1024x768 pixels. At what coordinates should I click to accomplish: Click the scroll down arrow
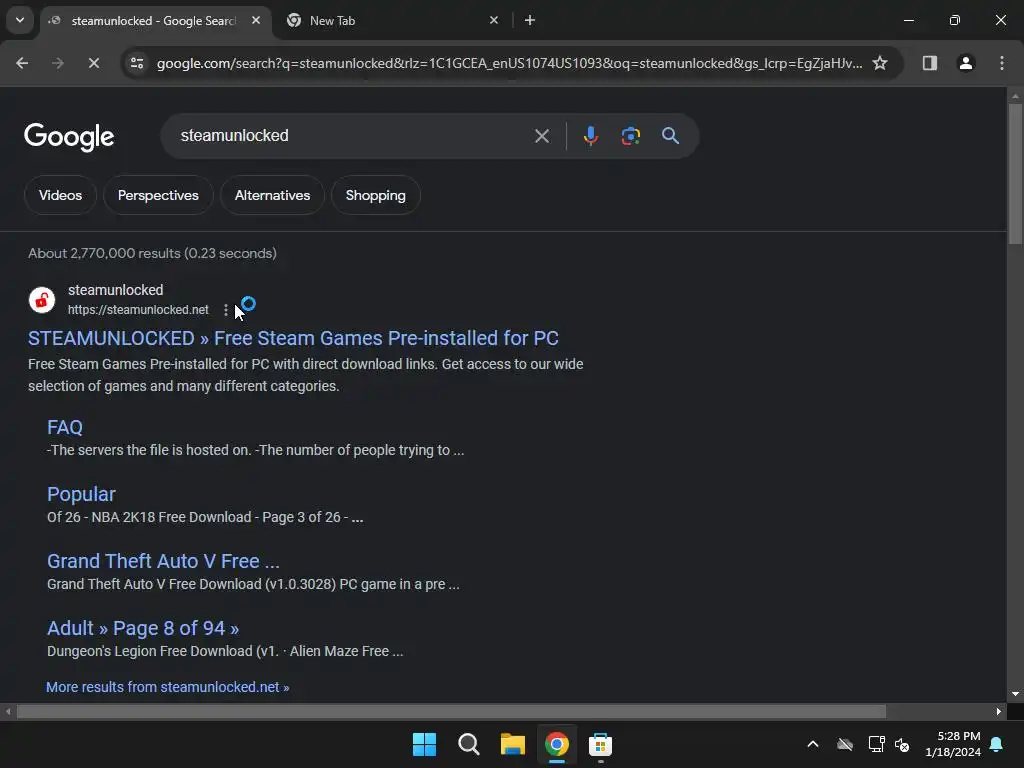pyautogui.click(x=1015, y=695)
